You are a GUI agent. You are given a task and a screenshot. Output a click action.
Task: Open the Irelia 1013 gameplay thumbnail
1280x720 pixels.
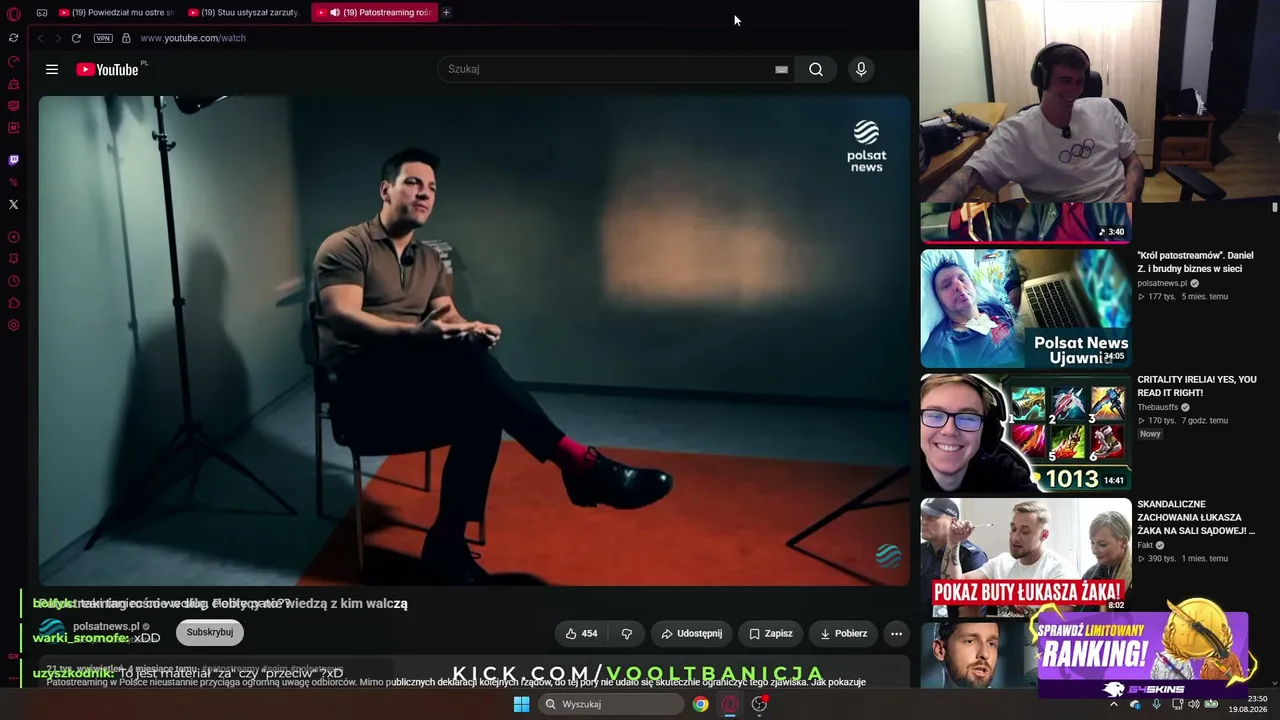pos(1026,433)
